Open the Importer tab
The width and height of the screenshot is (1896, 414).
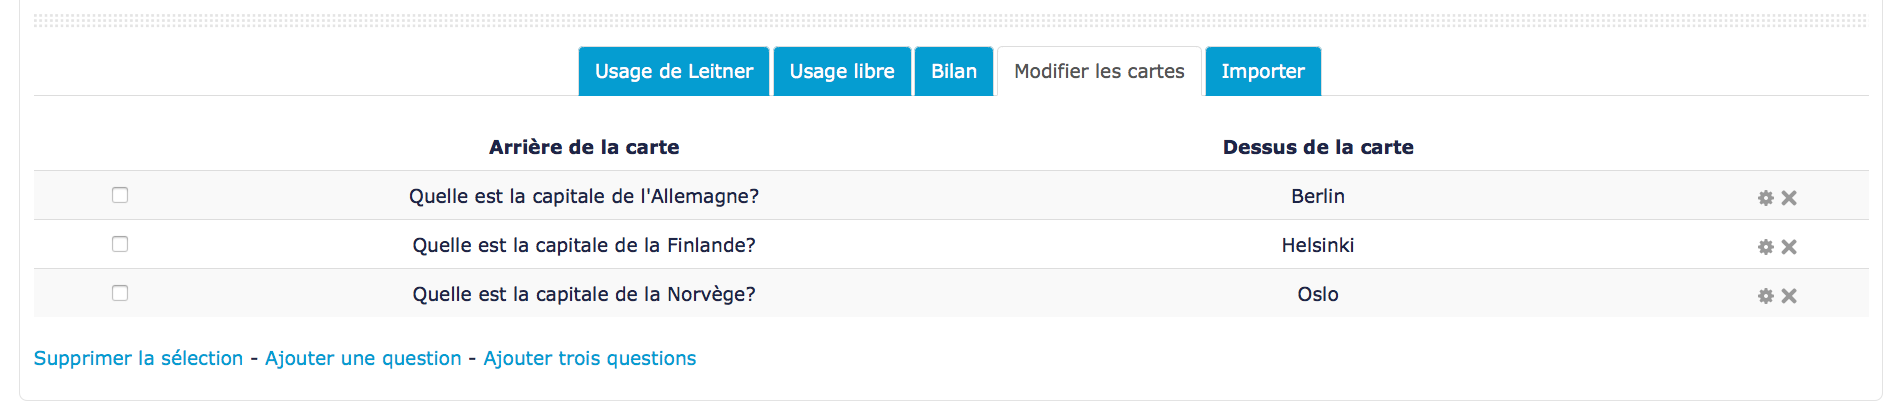click(x=1263, y=72)
